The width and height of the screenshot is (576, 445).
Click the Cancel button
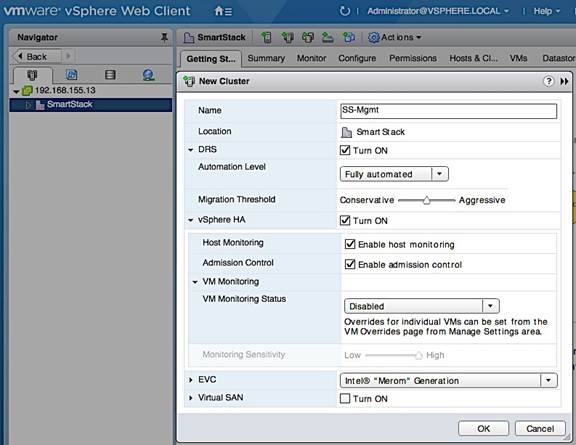pos(540,428)
